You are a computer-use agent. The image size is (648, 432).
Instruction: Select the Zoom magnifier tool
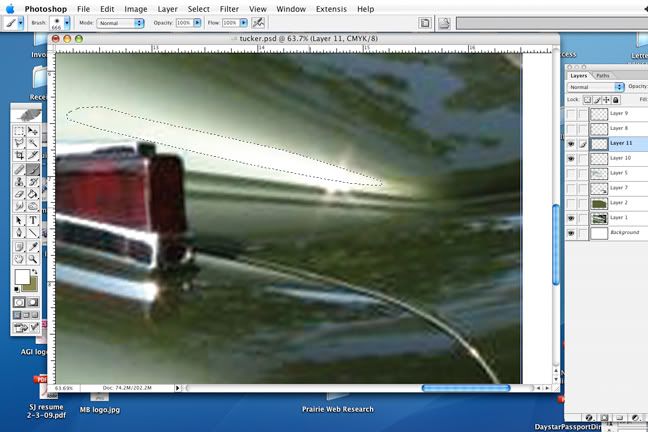click(33, 259)
